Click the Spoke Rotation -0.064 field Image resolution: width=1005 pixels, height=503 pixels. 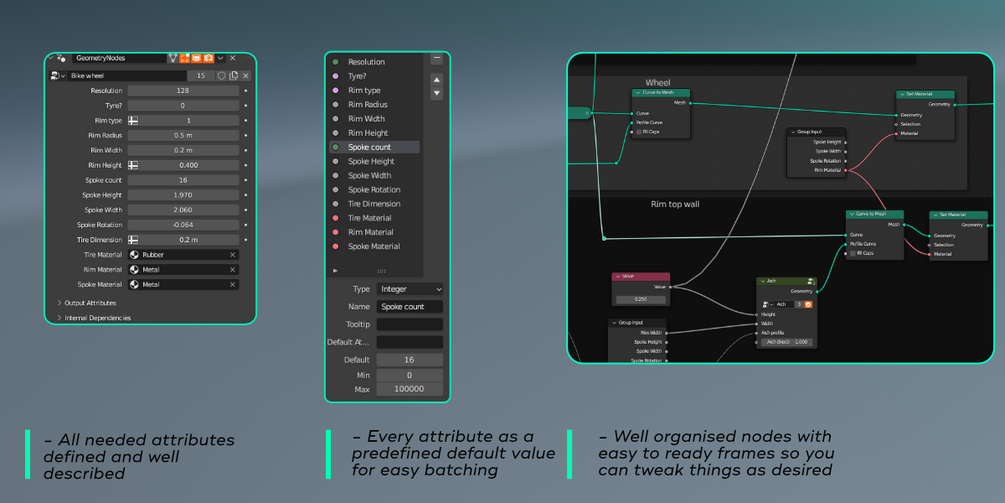(x=183, y=225)
